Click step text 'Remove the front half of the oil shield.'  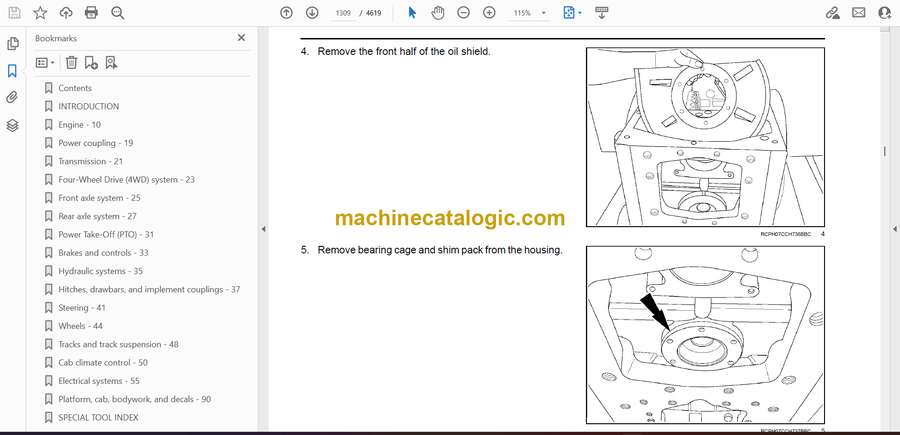404,51
